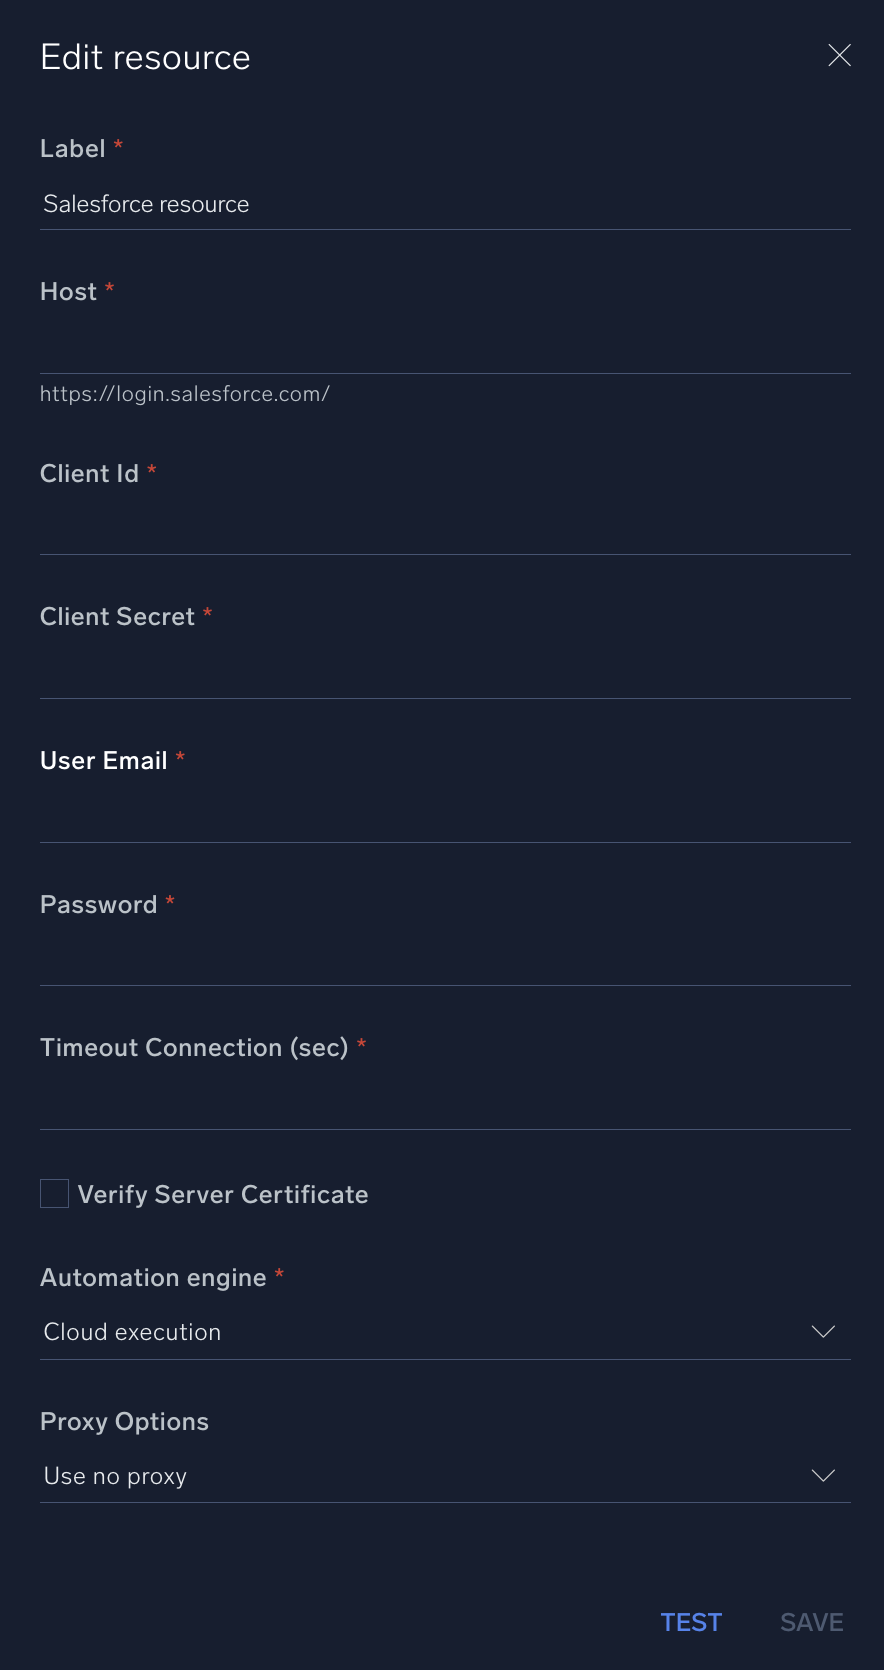Select Cloud execution from Automation engine
The image size is (884, 1670).
click(132, 1331)
